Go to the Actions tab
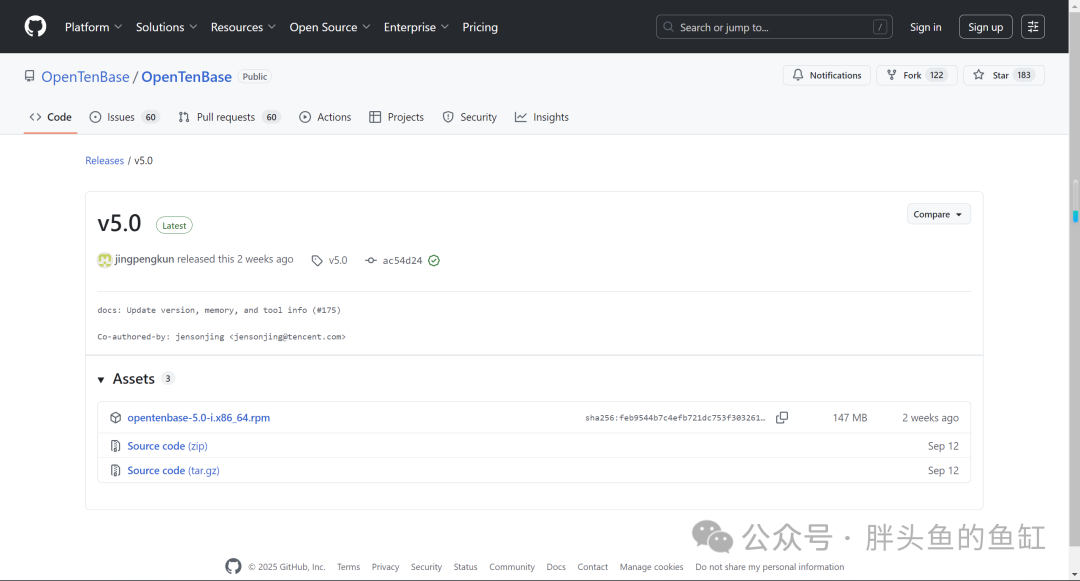 [x=325, y=117]
